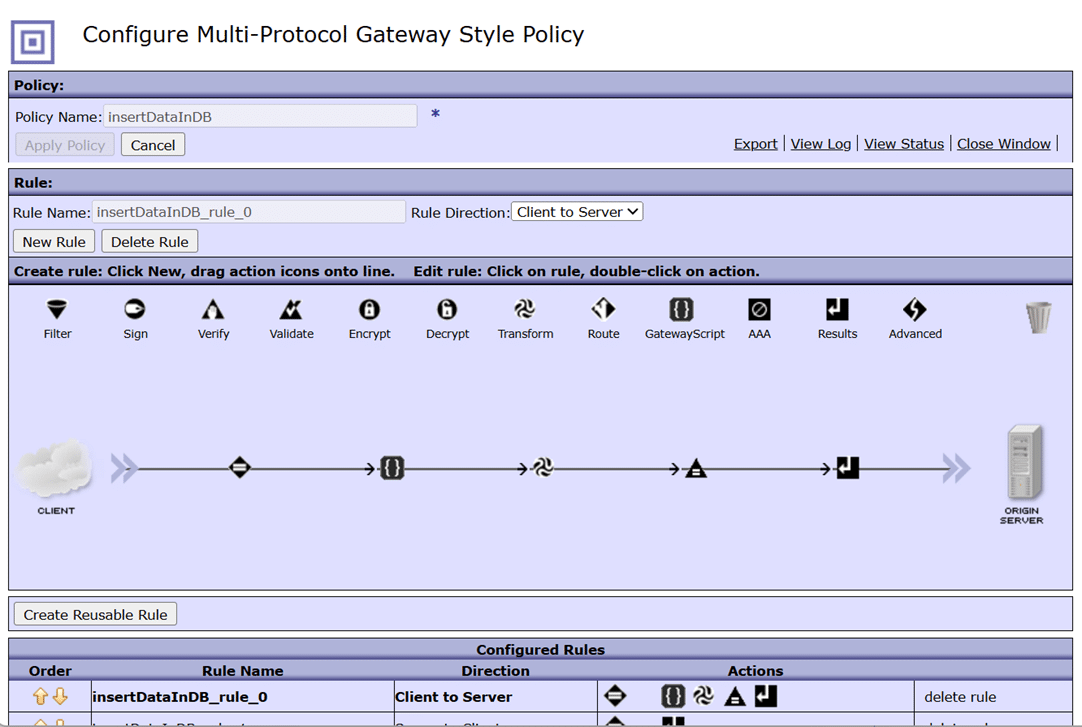Select the Transform action icon
The image size is (1082, 727).
coord(525,310)
